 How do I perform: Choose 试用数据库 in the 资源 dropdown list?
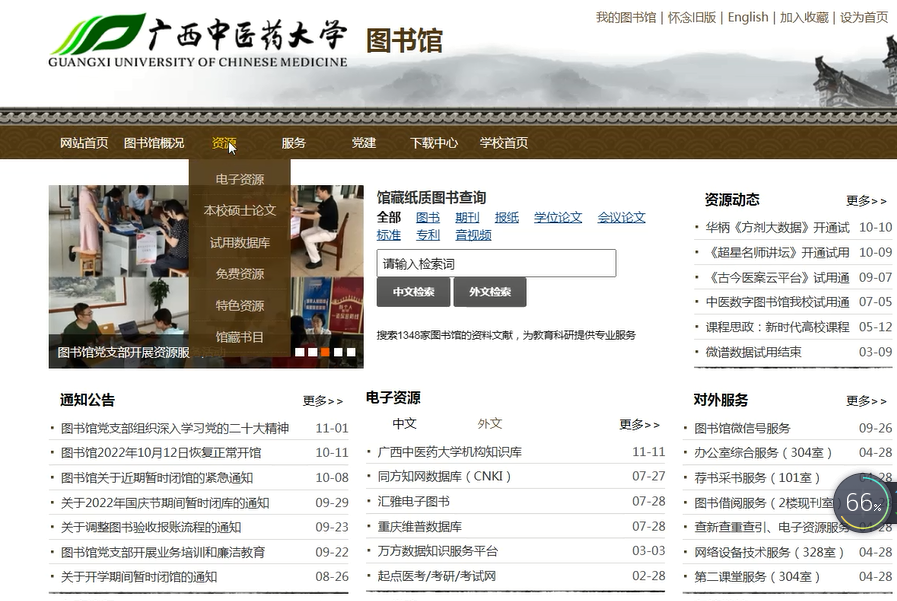(240, 240)
